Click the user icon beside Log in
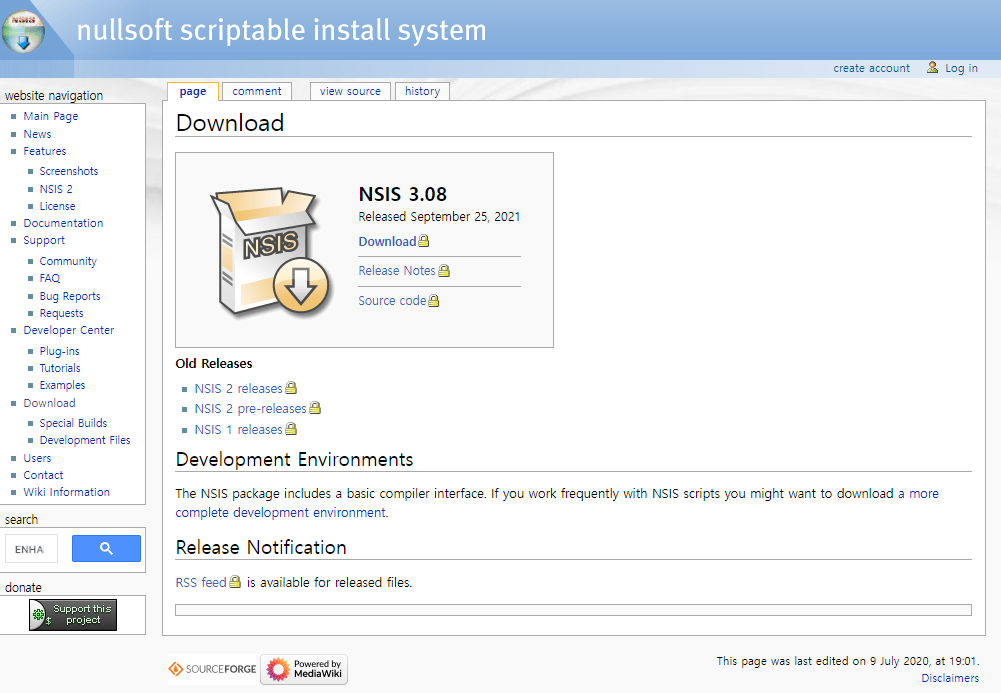Image resolution: width=1001 pixels, height=693 pixels. coord(932,68)
